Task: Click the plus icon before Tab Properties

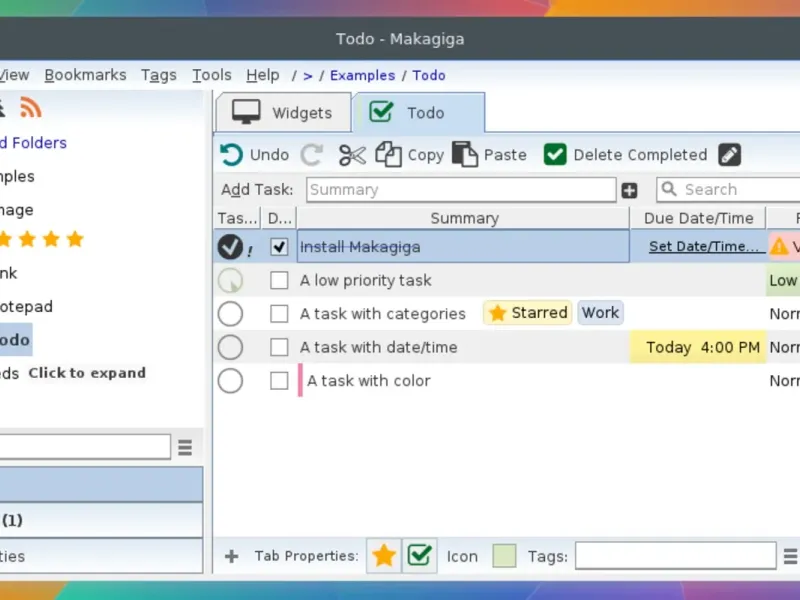Action: click(x=231, y=556)
